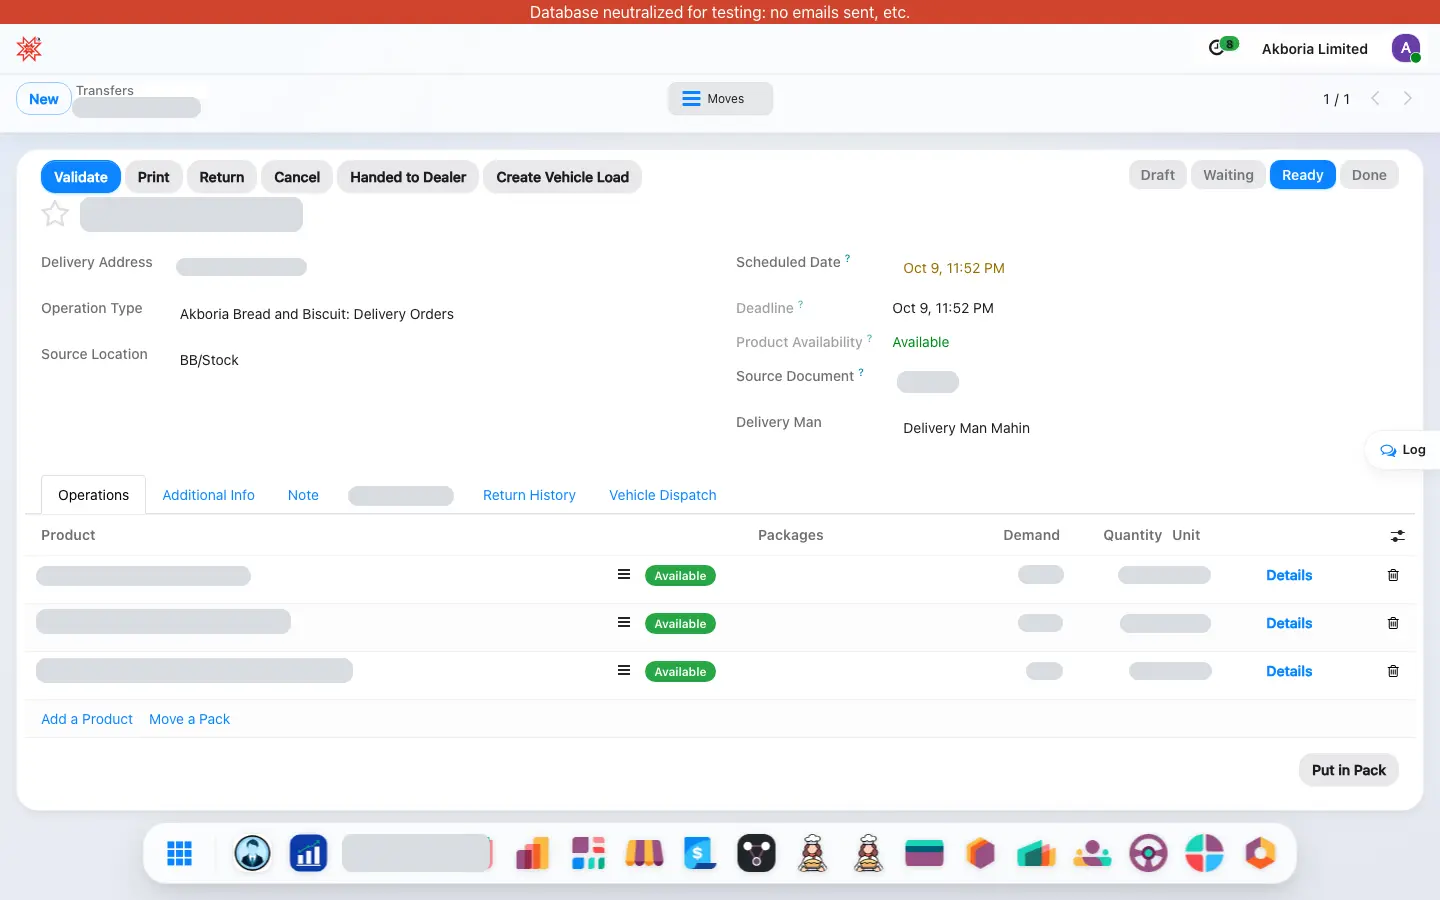This screenshot has height=900, width=1440.
Task: Open column settings adjust icon in Operations table
Action: (x=1397, y=536)
